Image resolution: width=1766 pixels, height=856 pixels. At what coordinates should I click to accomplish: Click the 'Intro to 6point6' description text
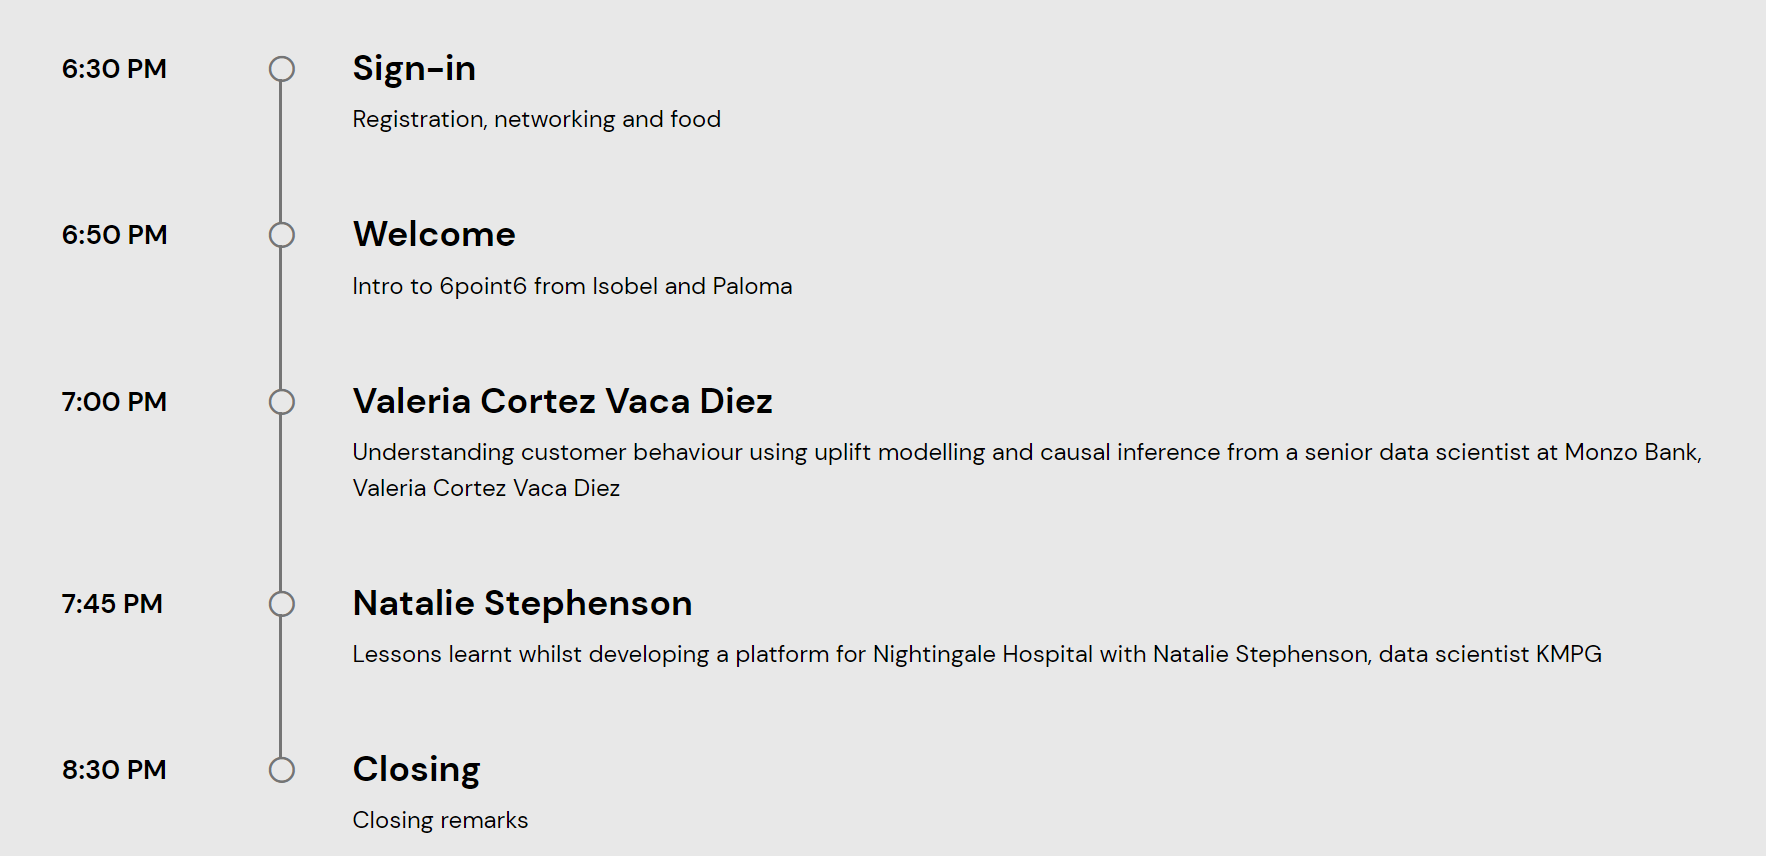(572, 287)
